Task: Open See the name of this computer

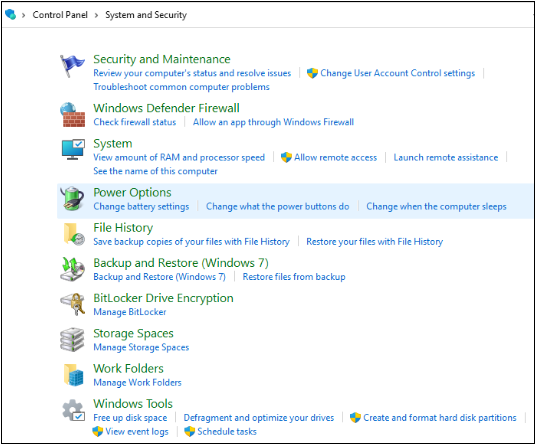Action: tap(155, 171)
